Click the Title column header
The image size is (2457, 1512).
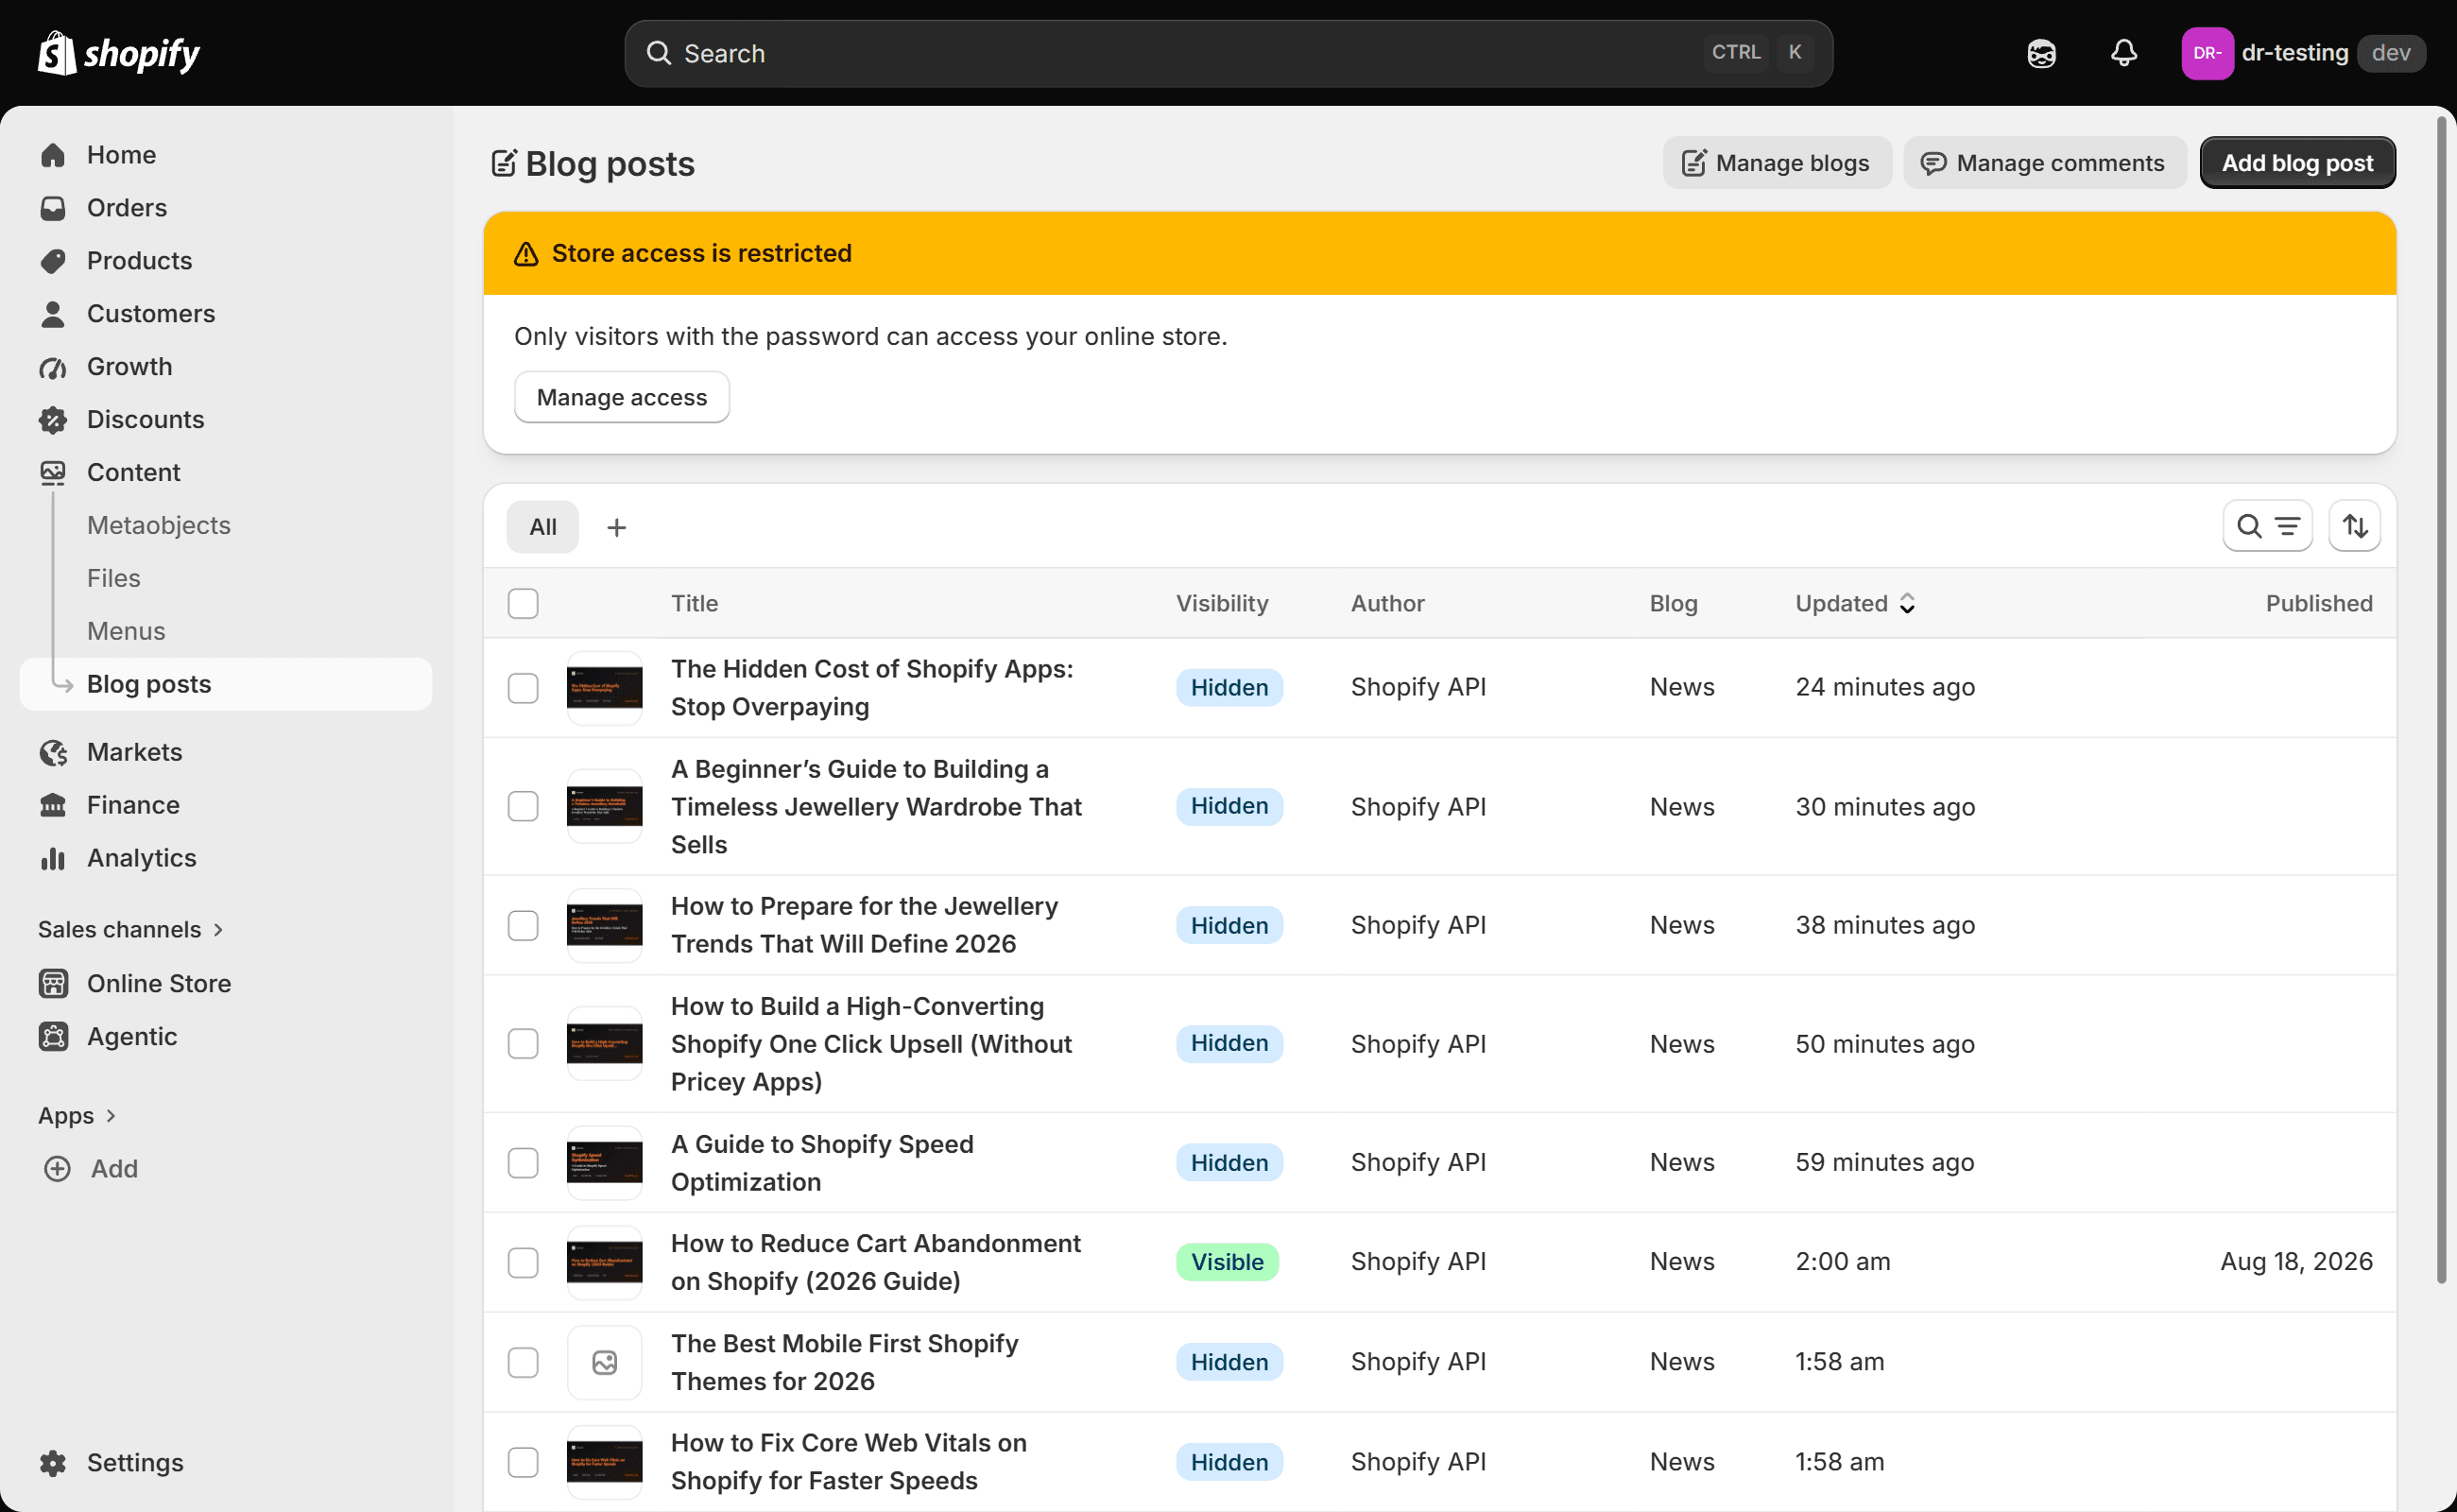coord(694,603)
